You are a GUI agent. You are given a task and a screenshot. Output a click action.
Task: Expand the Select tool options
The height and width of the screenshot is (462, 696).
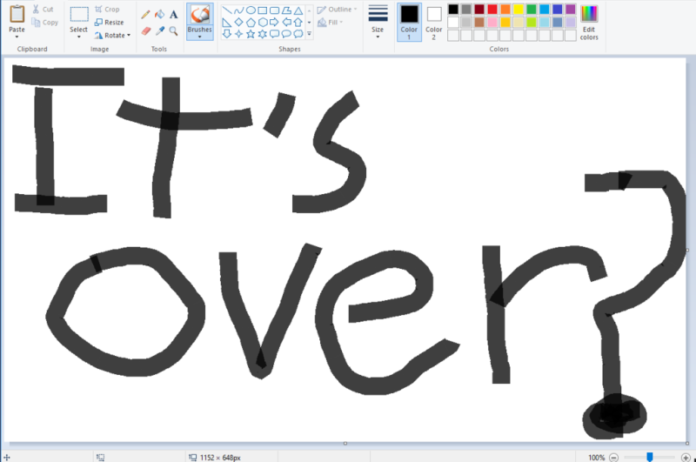click(79, 37)
